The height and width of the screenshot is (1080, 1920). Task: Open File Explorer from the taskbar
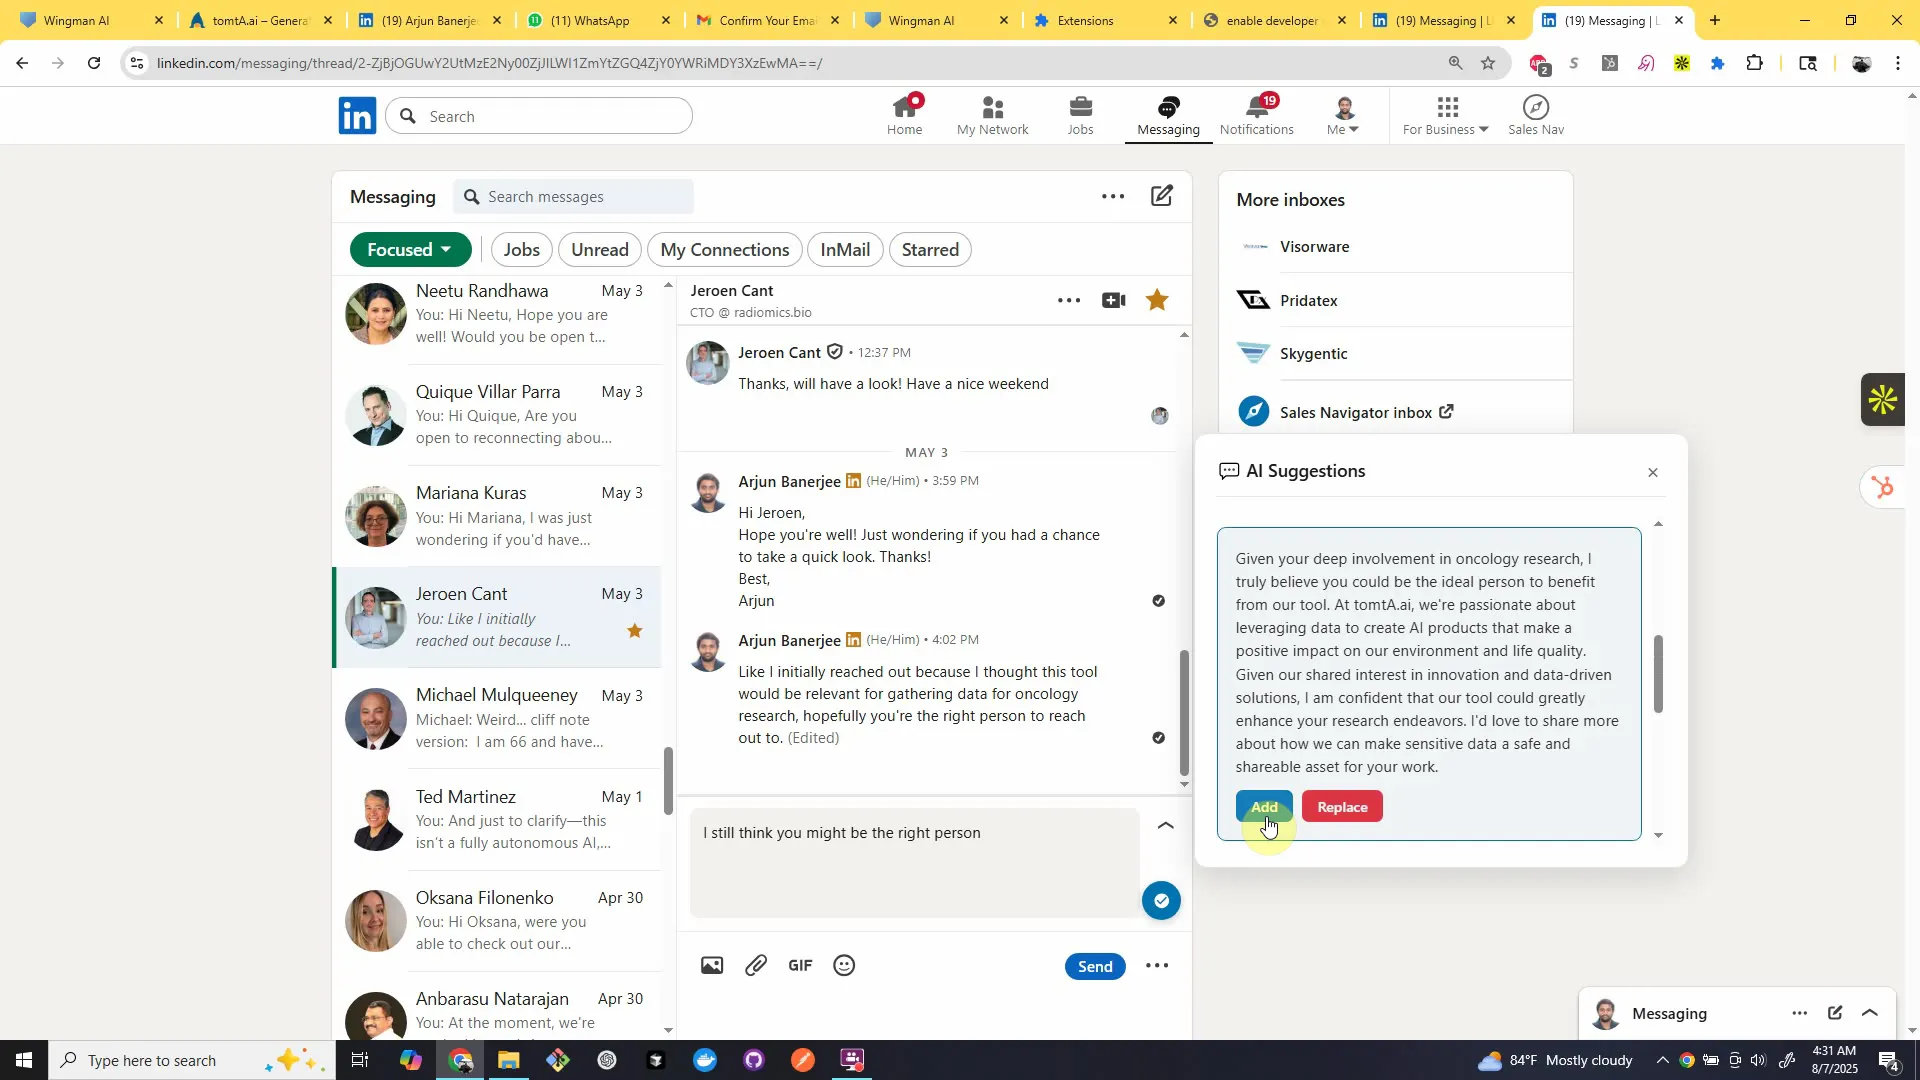[509, 1060]
